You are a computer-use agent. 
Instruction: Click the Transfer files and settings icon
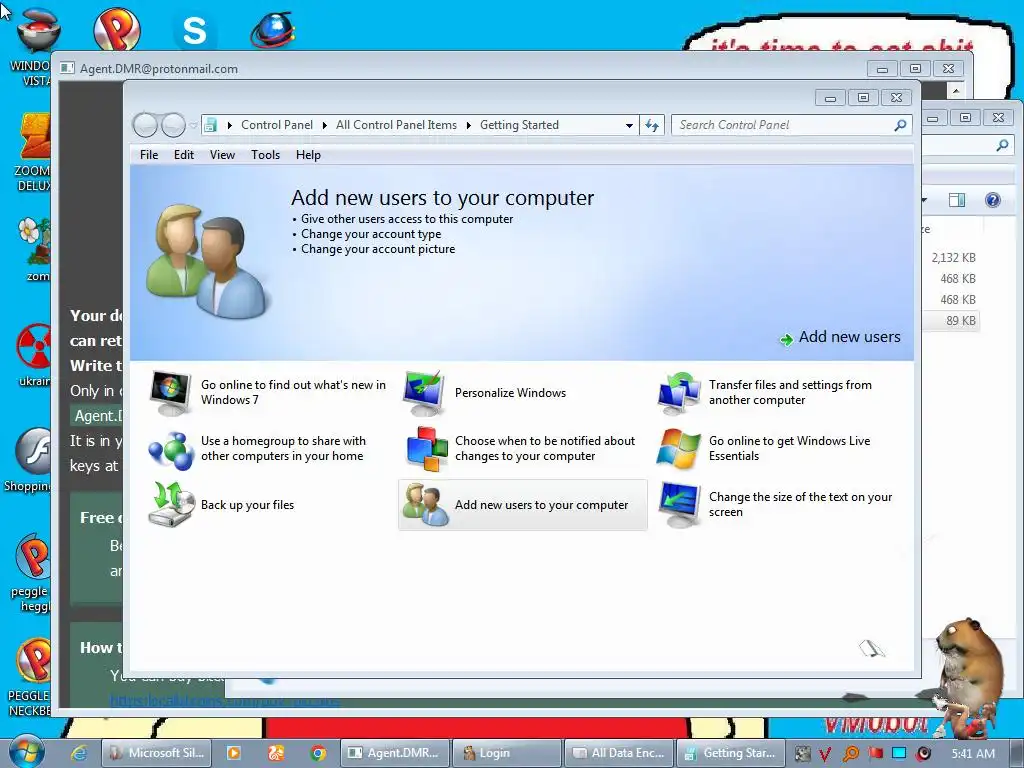pyautogui.click(x=679, y=392)
